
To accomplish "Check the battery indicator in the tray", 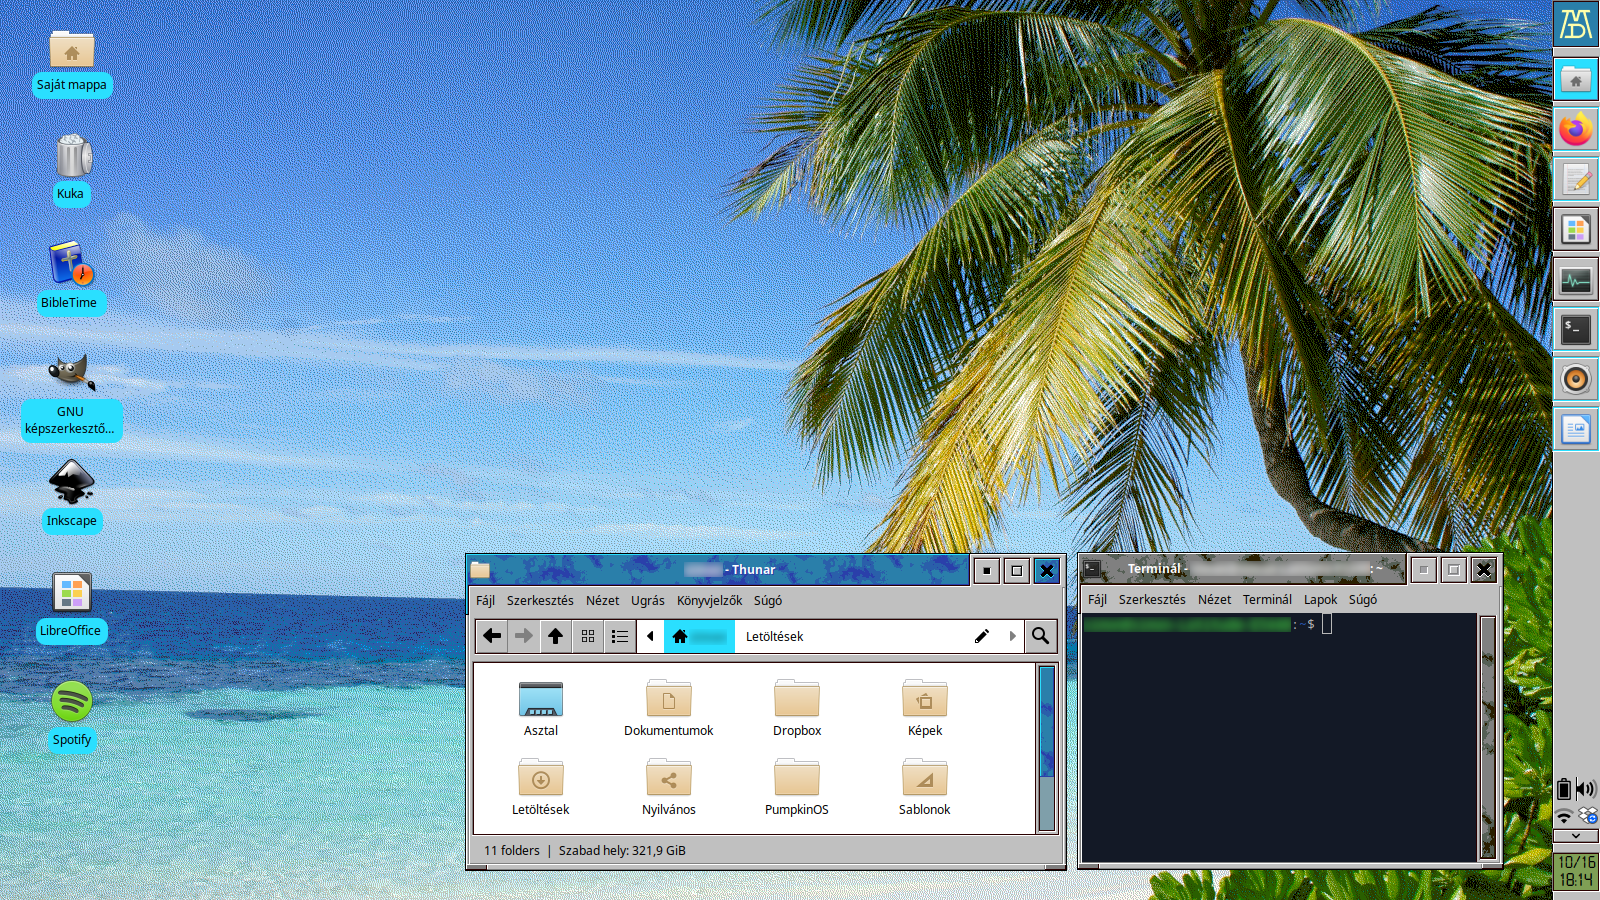I will pos(1564,789).
